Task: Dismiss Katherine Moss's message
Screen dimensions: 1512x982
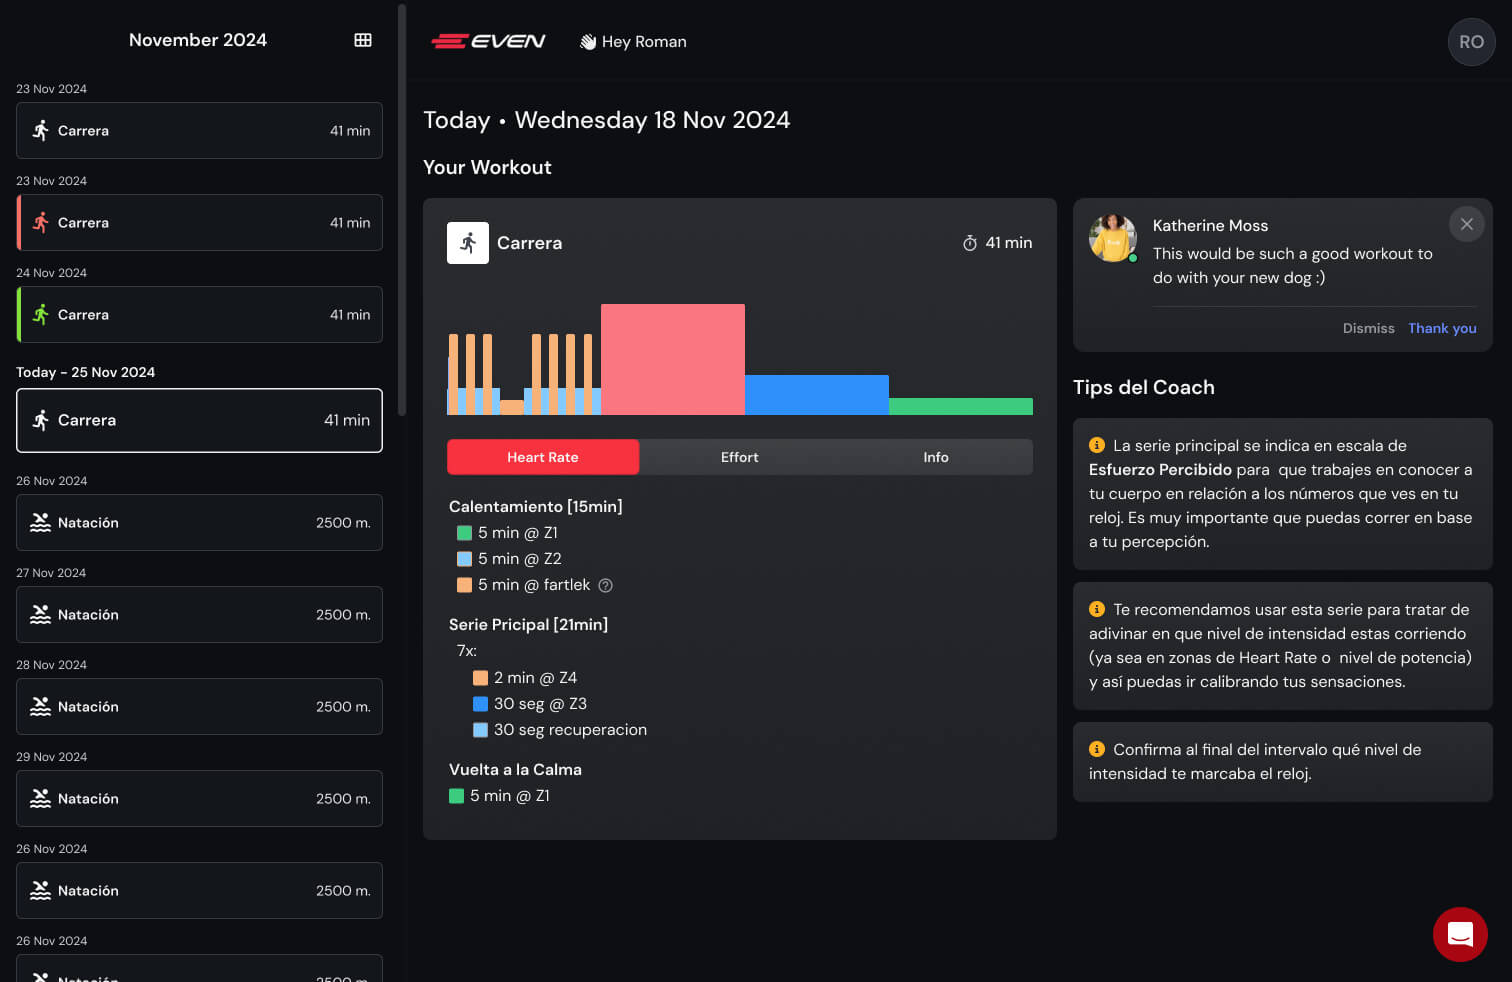Action: (1368, 328)
